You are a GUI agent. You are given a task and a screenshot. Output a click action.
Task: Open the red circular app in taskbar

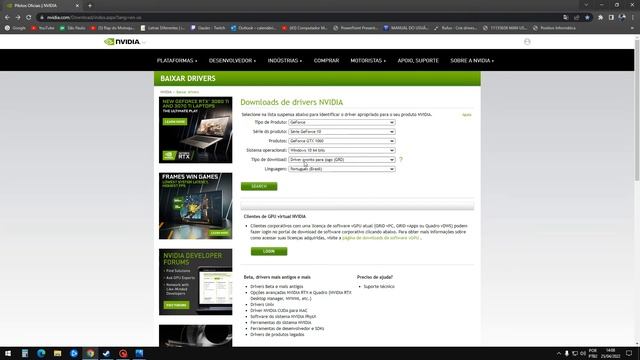pyautogui.click(x=123, y=353)
